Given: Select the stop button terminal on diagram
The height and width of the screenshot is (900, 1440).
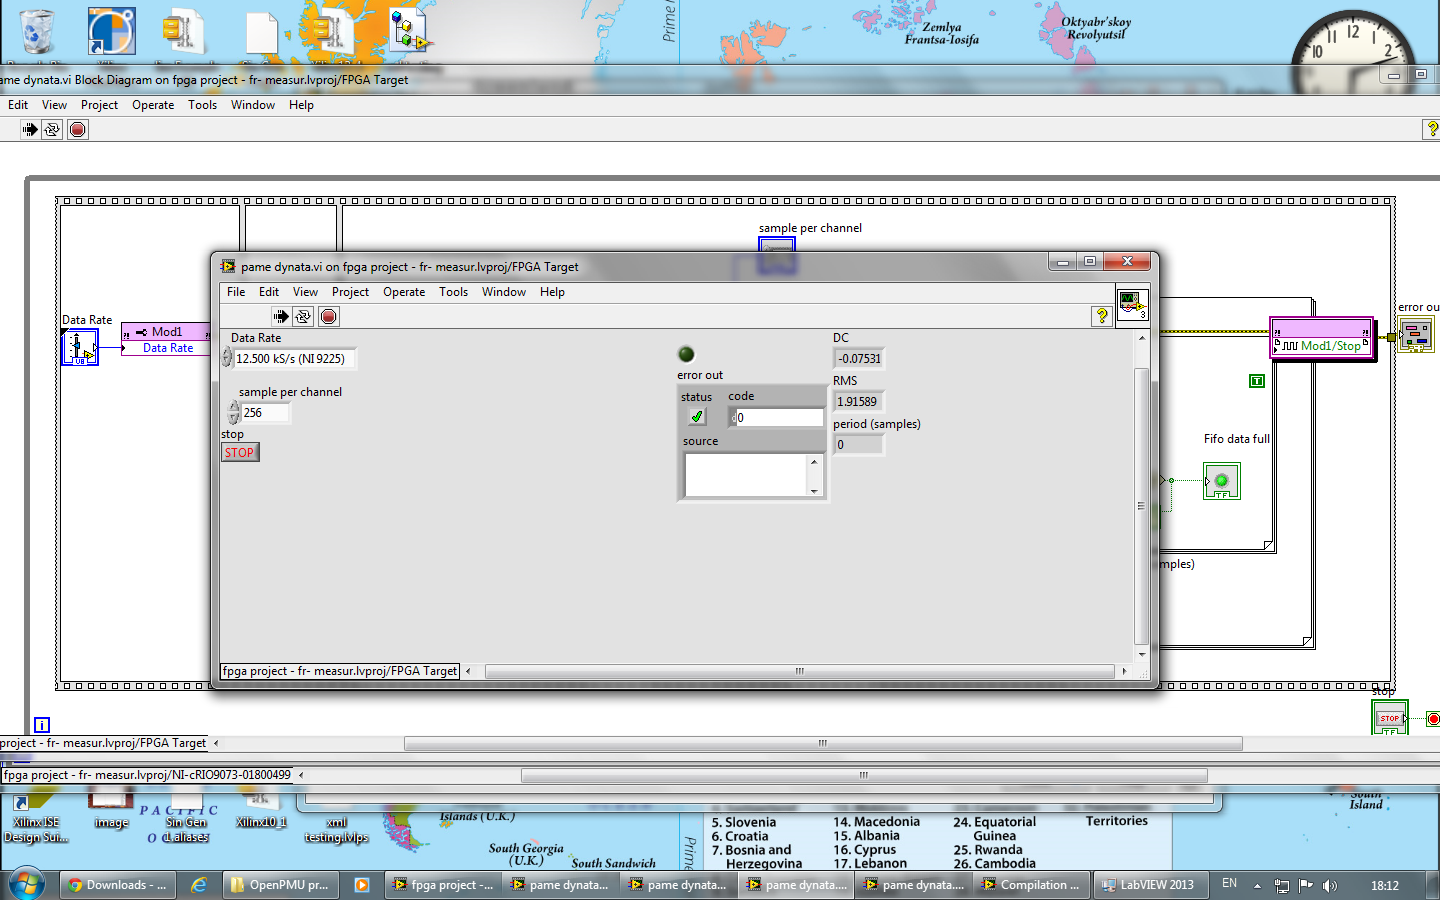Looking at the screenshot, I should (1390, 717).
